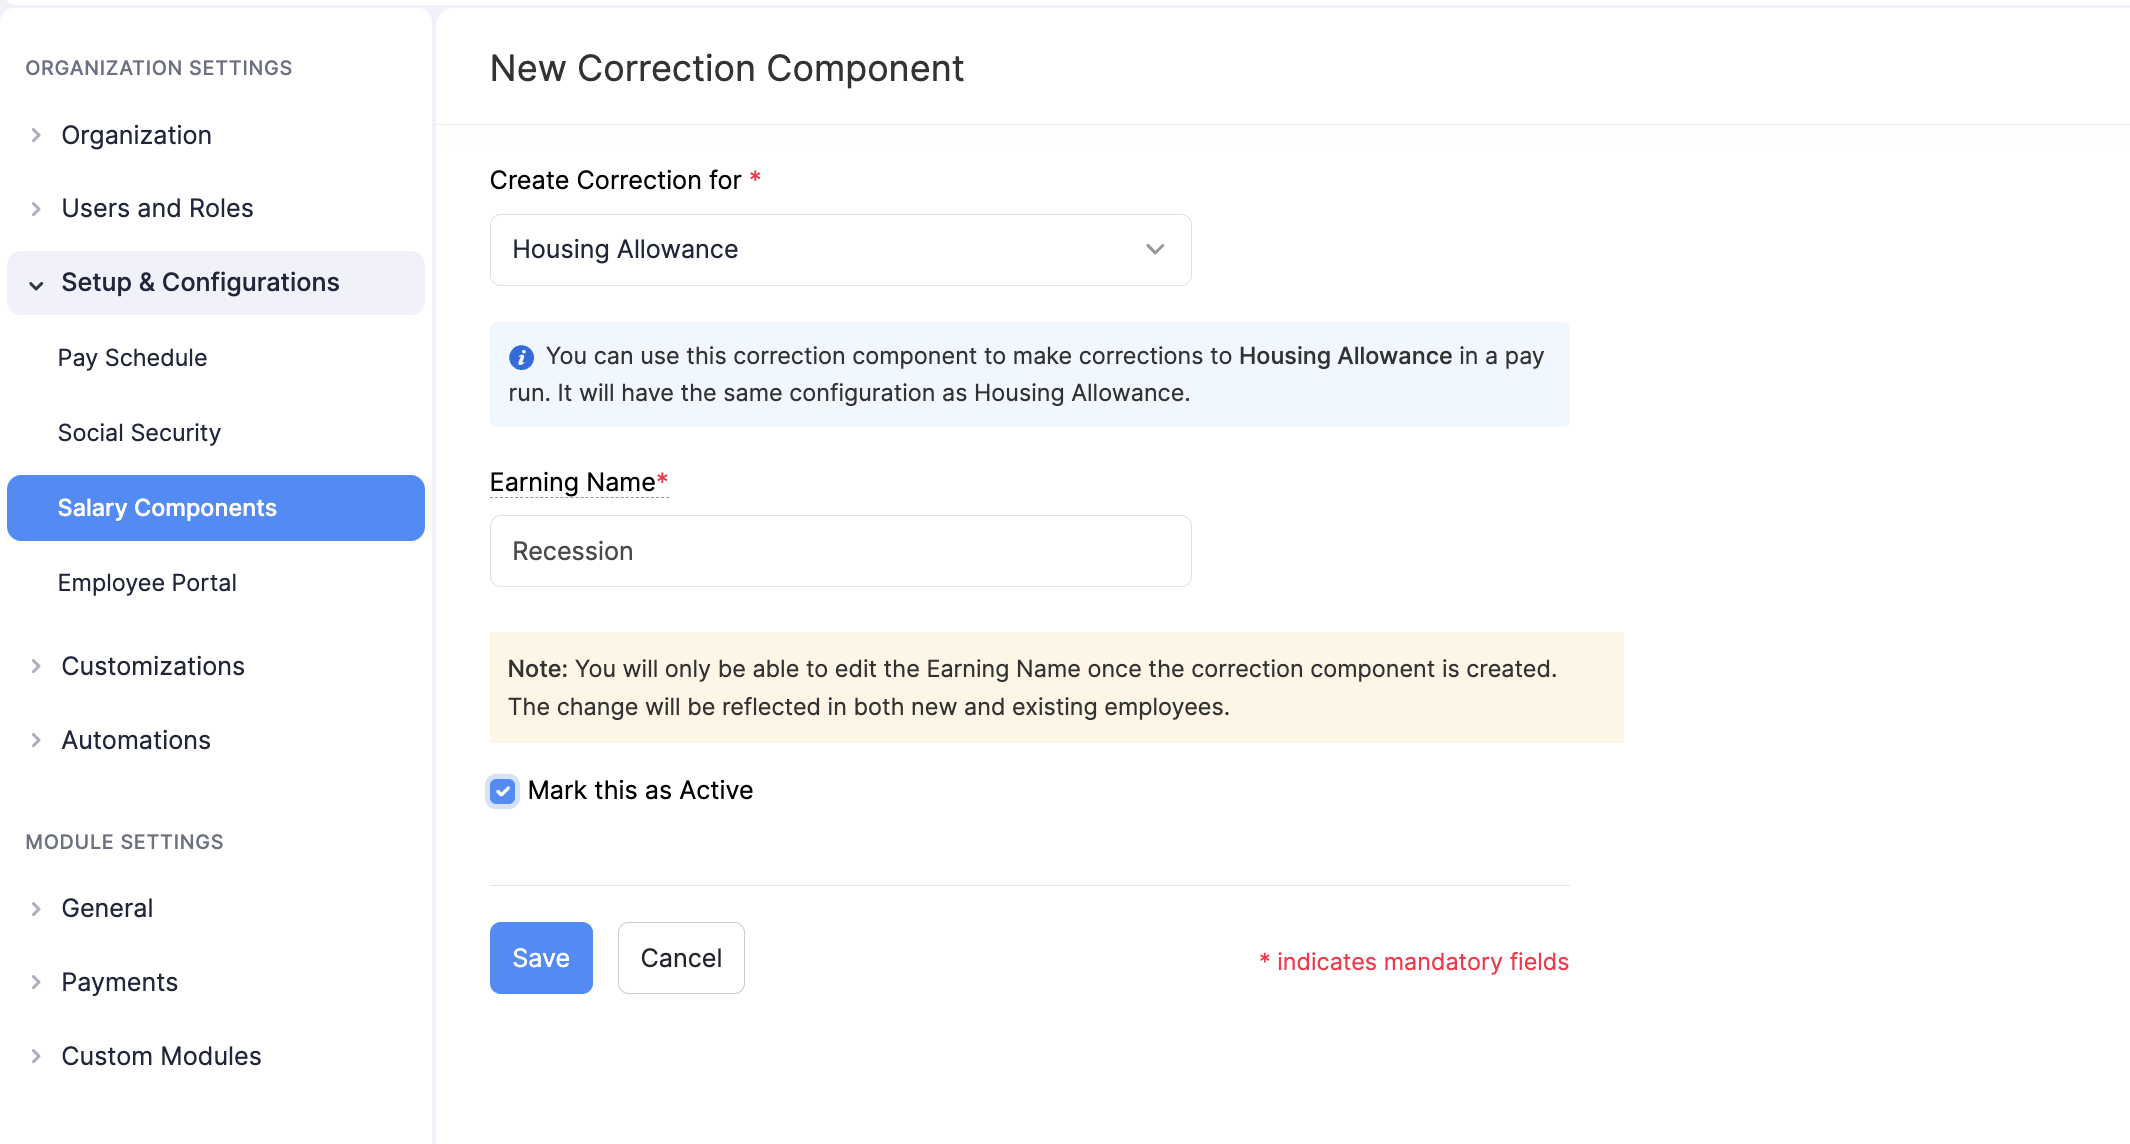Select Salary Components in the sidebar
The height and width of the screenshot is (1144, 2130).
click(167, 507)
